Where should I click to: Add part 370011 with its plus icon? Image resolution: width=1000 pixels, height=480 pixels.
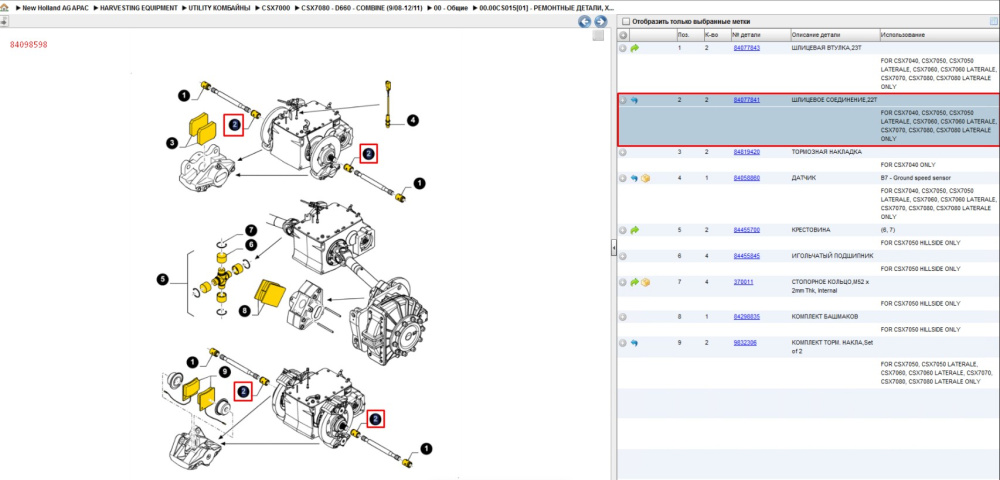coord(623,282)
